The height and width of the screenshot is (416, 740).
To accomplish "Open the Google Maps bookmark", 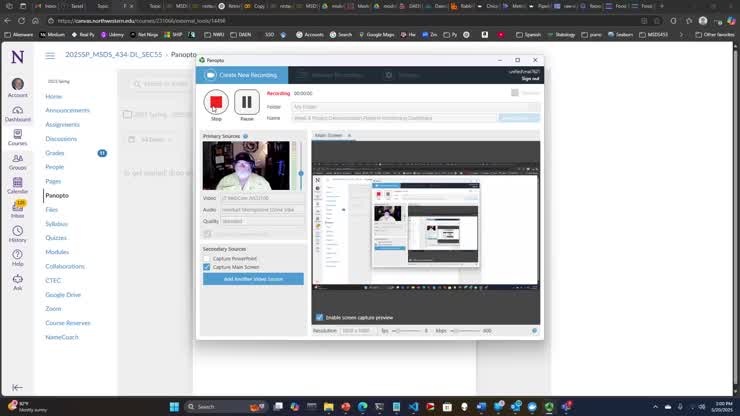I will click(x=378, y=34).
